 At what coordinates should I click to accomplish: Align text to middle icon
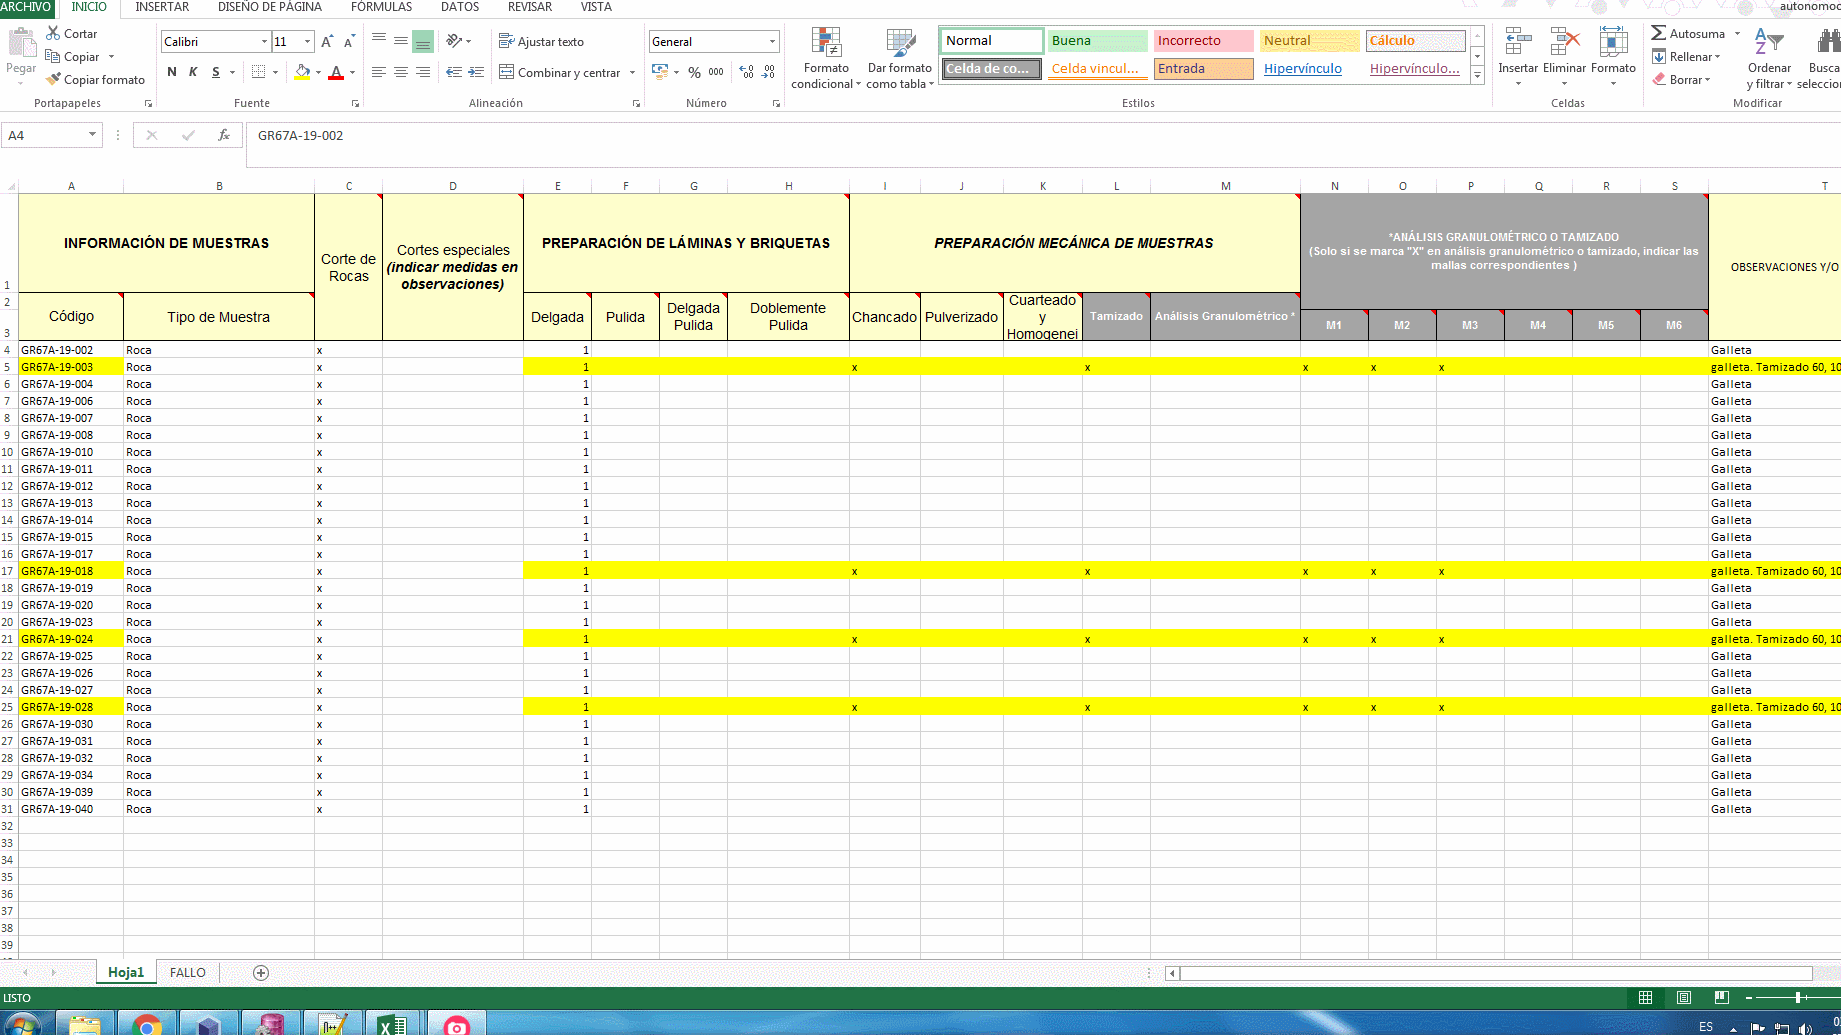point(401,41)
